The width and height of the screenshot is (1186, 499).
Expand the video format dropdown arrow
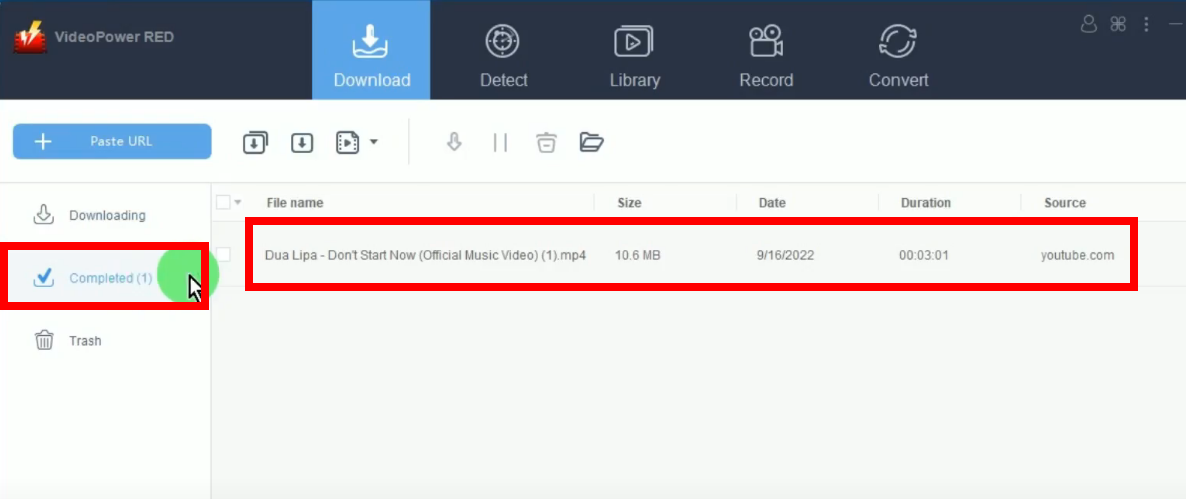coord(373,141)
